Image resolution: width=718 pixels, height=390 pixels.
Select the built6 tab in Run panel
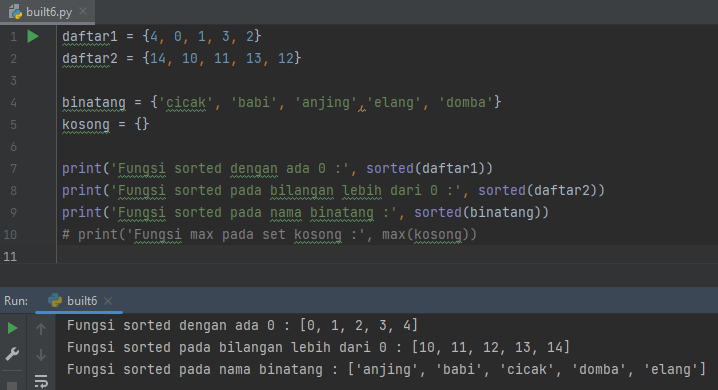pyautogui.click(x=79, y=301)
